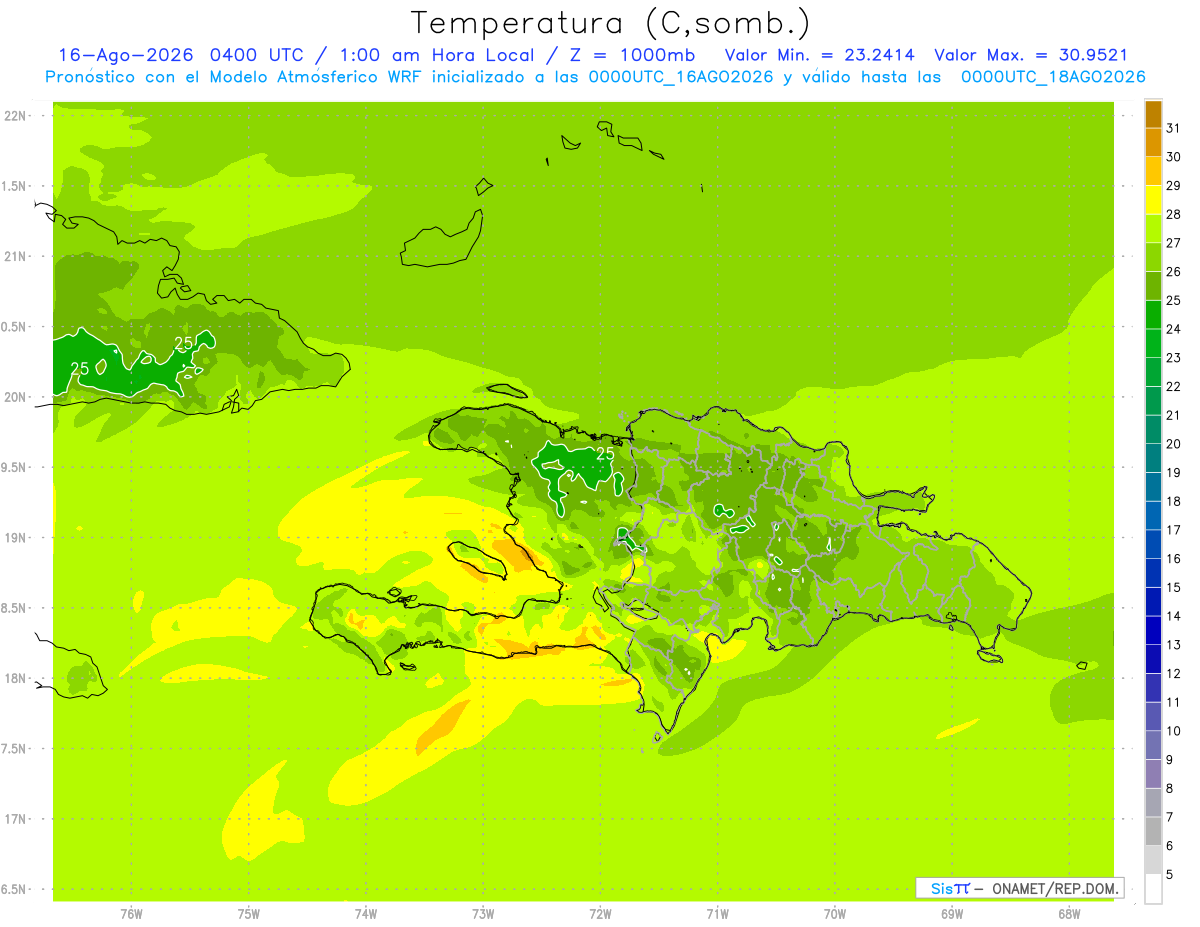The height and width of the screenshot is (927, 1200).
Task: Click the '68W' longitude axis label
Action: (x=1069, y=913)
